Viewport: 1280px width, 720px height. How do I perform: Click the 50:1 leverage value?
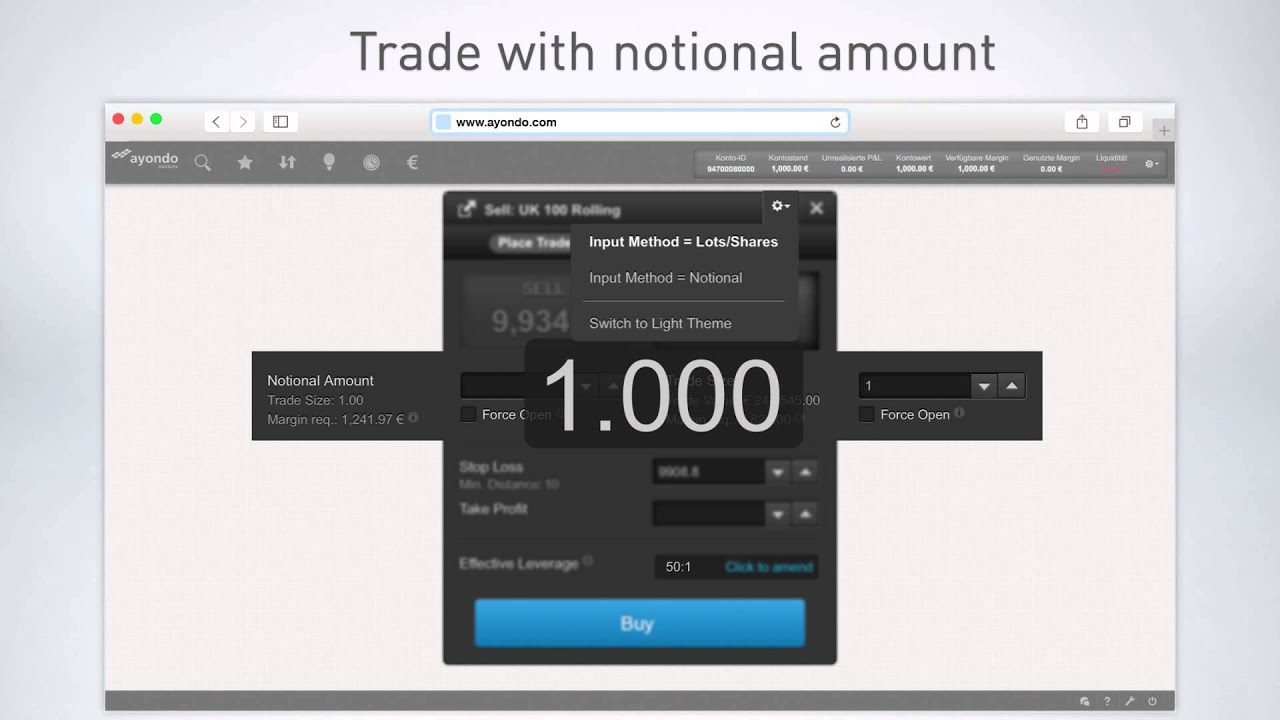(679, 567)
